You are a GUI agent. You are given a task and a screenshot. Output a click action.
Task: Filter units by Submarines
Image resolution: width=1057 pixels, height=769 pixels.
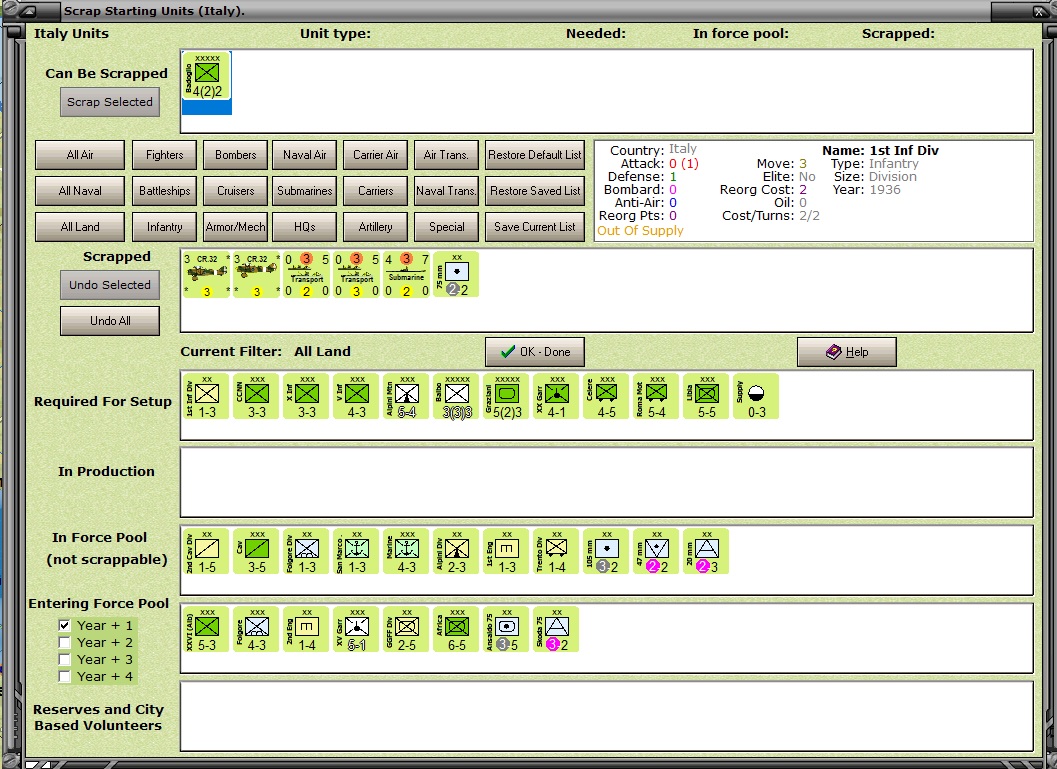(305, 191)
